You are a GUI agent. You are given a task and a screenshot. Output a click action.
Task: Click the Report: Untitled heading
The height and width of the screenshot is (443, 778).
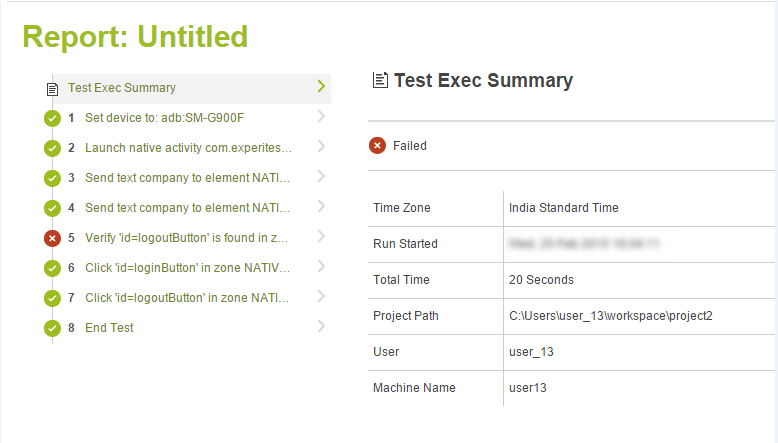[x=135, y=37]
